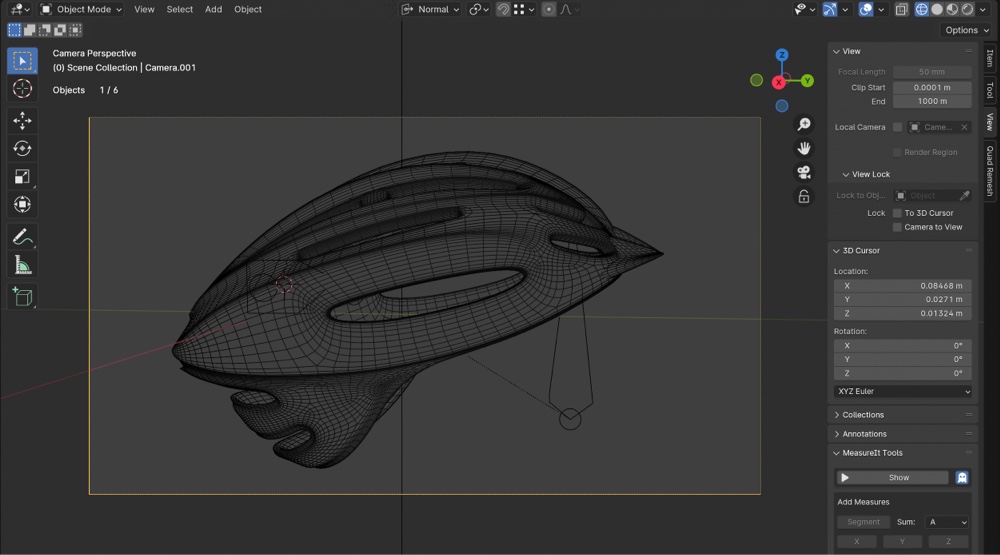
Task: Open the Select menu
Action: pyautogui.click(x=180, y=9)
